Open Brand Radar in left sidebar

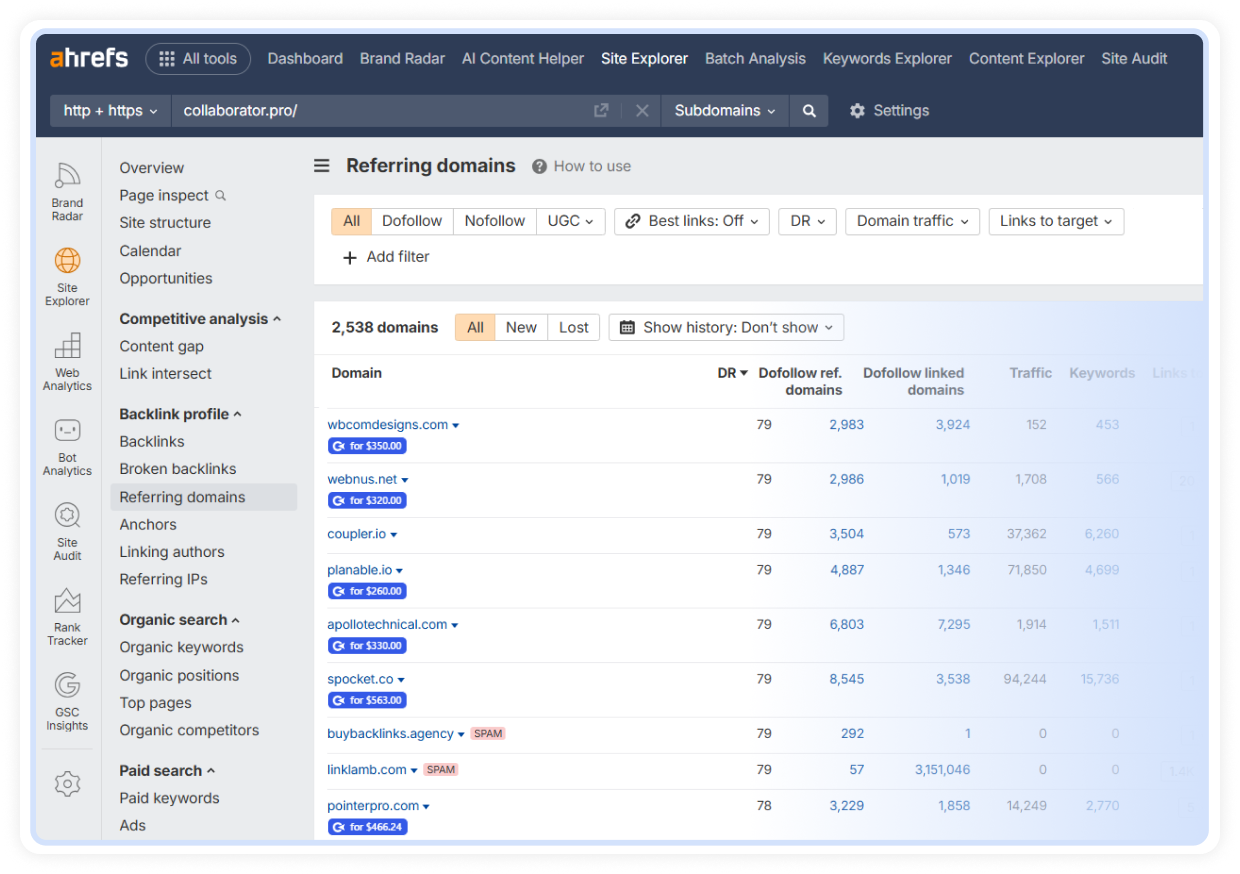67,189
